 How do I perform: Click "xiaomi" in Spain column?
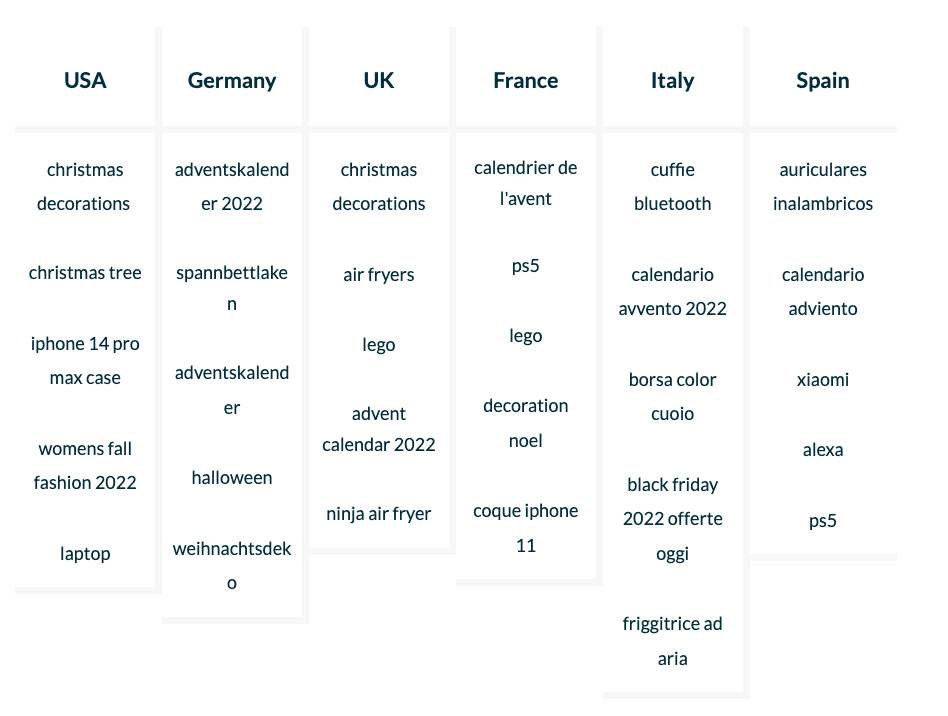pos(823,380)
